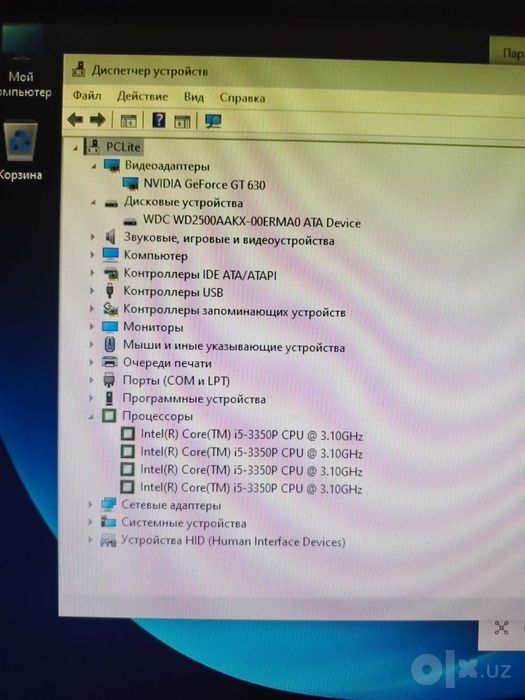Viewport: 525px width, 700px height.
Task: Click the Контроллеры IDE ATA/ATAPI icon
Action: click(x=110, y=273)
